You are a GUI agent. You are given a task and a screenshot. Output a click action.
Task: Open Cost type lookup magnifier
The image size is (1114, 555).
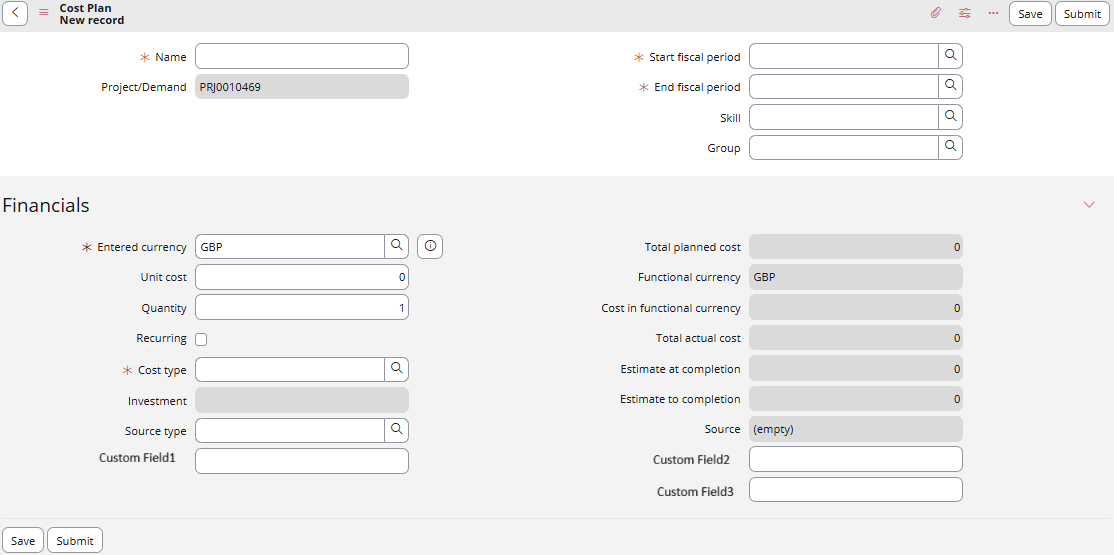(x=396, y=369)
